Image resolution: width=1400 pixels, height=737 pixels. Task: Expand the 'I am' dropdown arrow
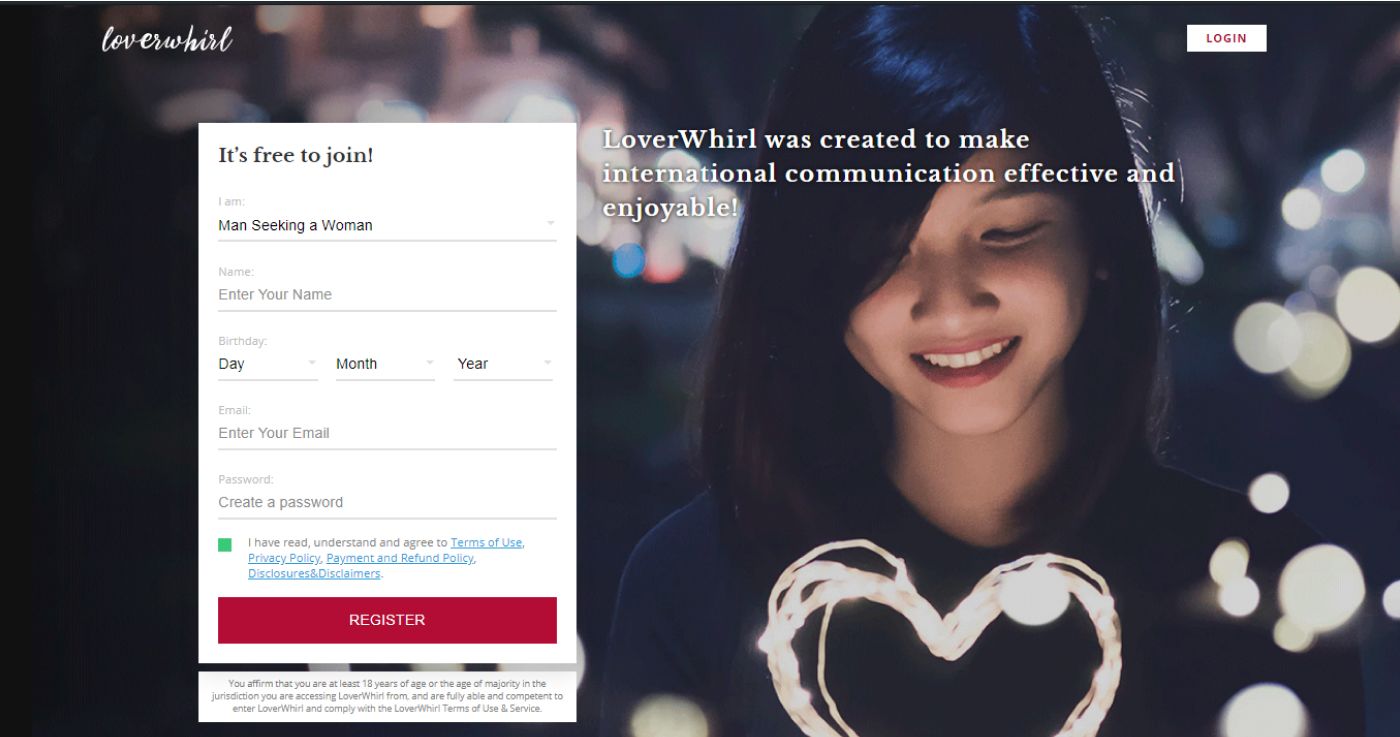[x=550, y=223]
